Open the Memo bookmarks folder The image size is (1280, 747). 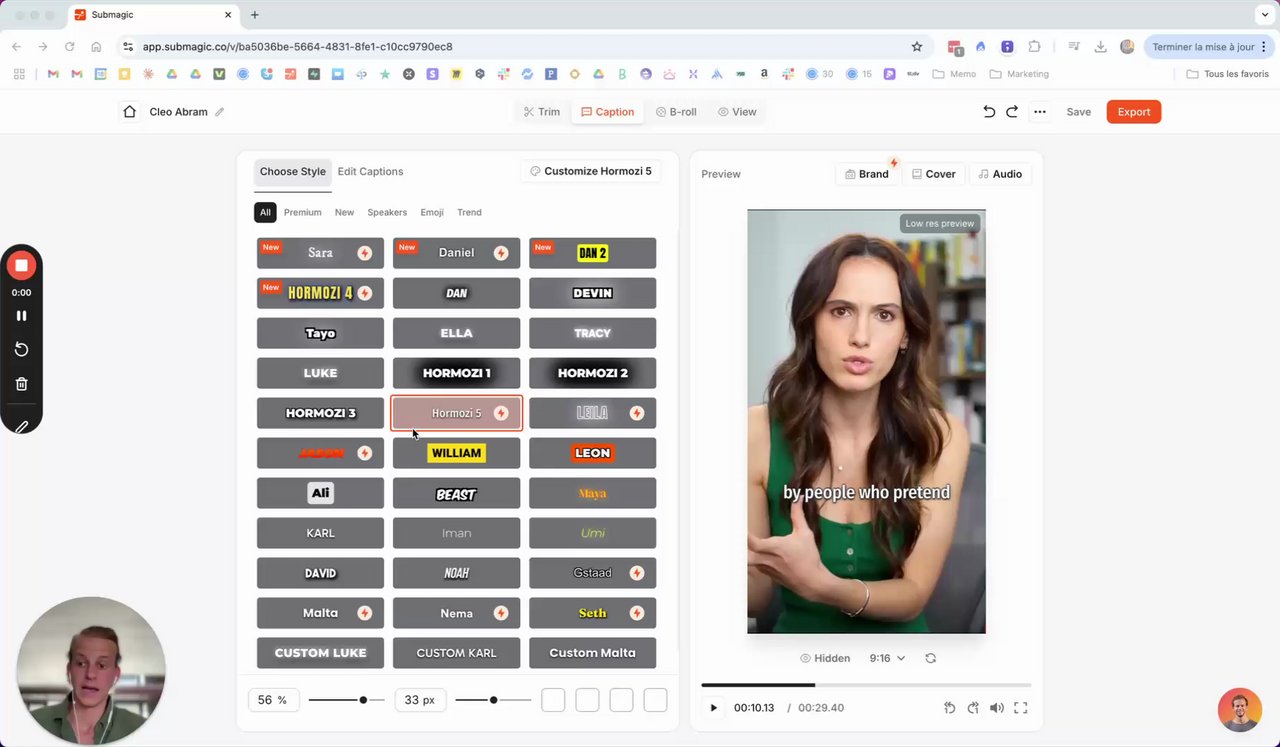click(954, 74)
